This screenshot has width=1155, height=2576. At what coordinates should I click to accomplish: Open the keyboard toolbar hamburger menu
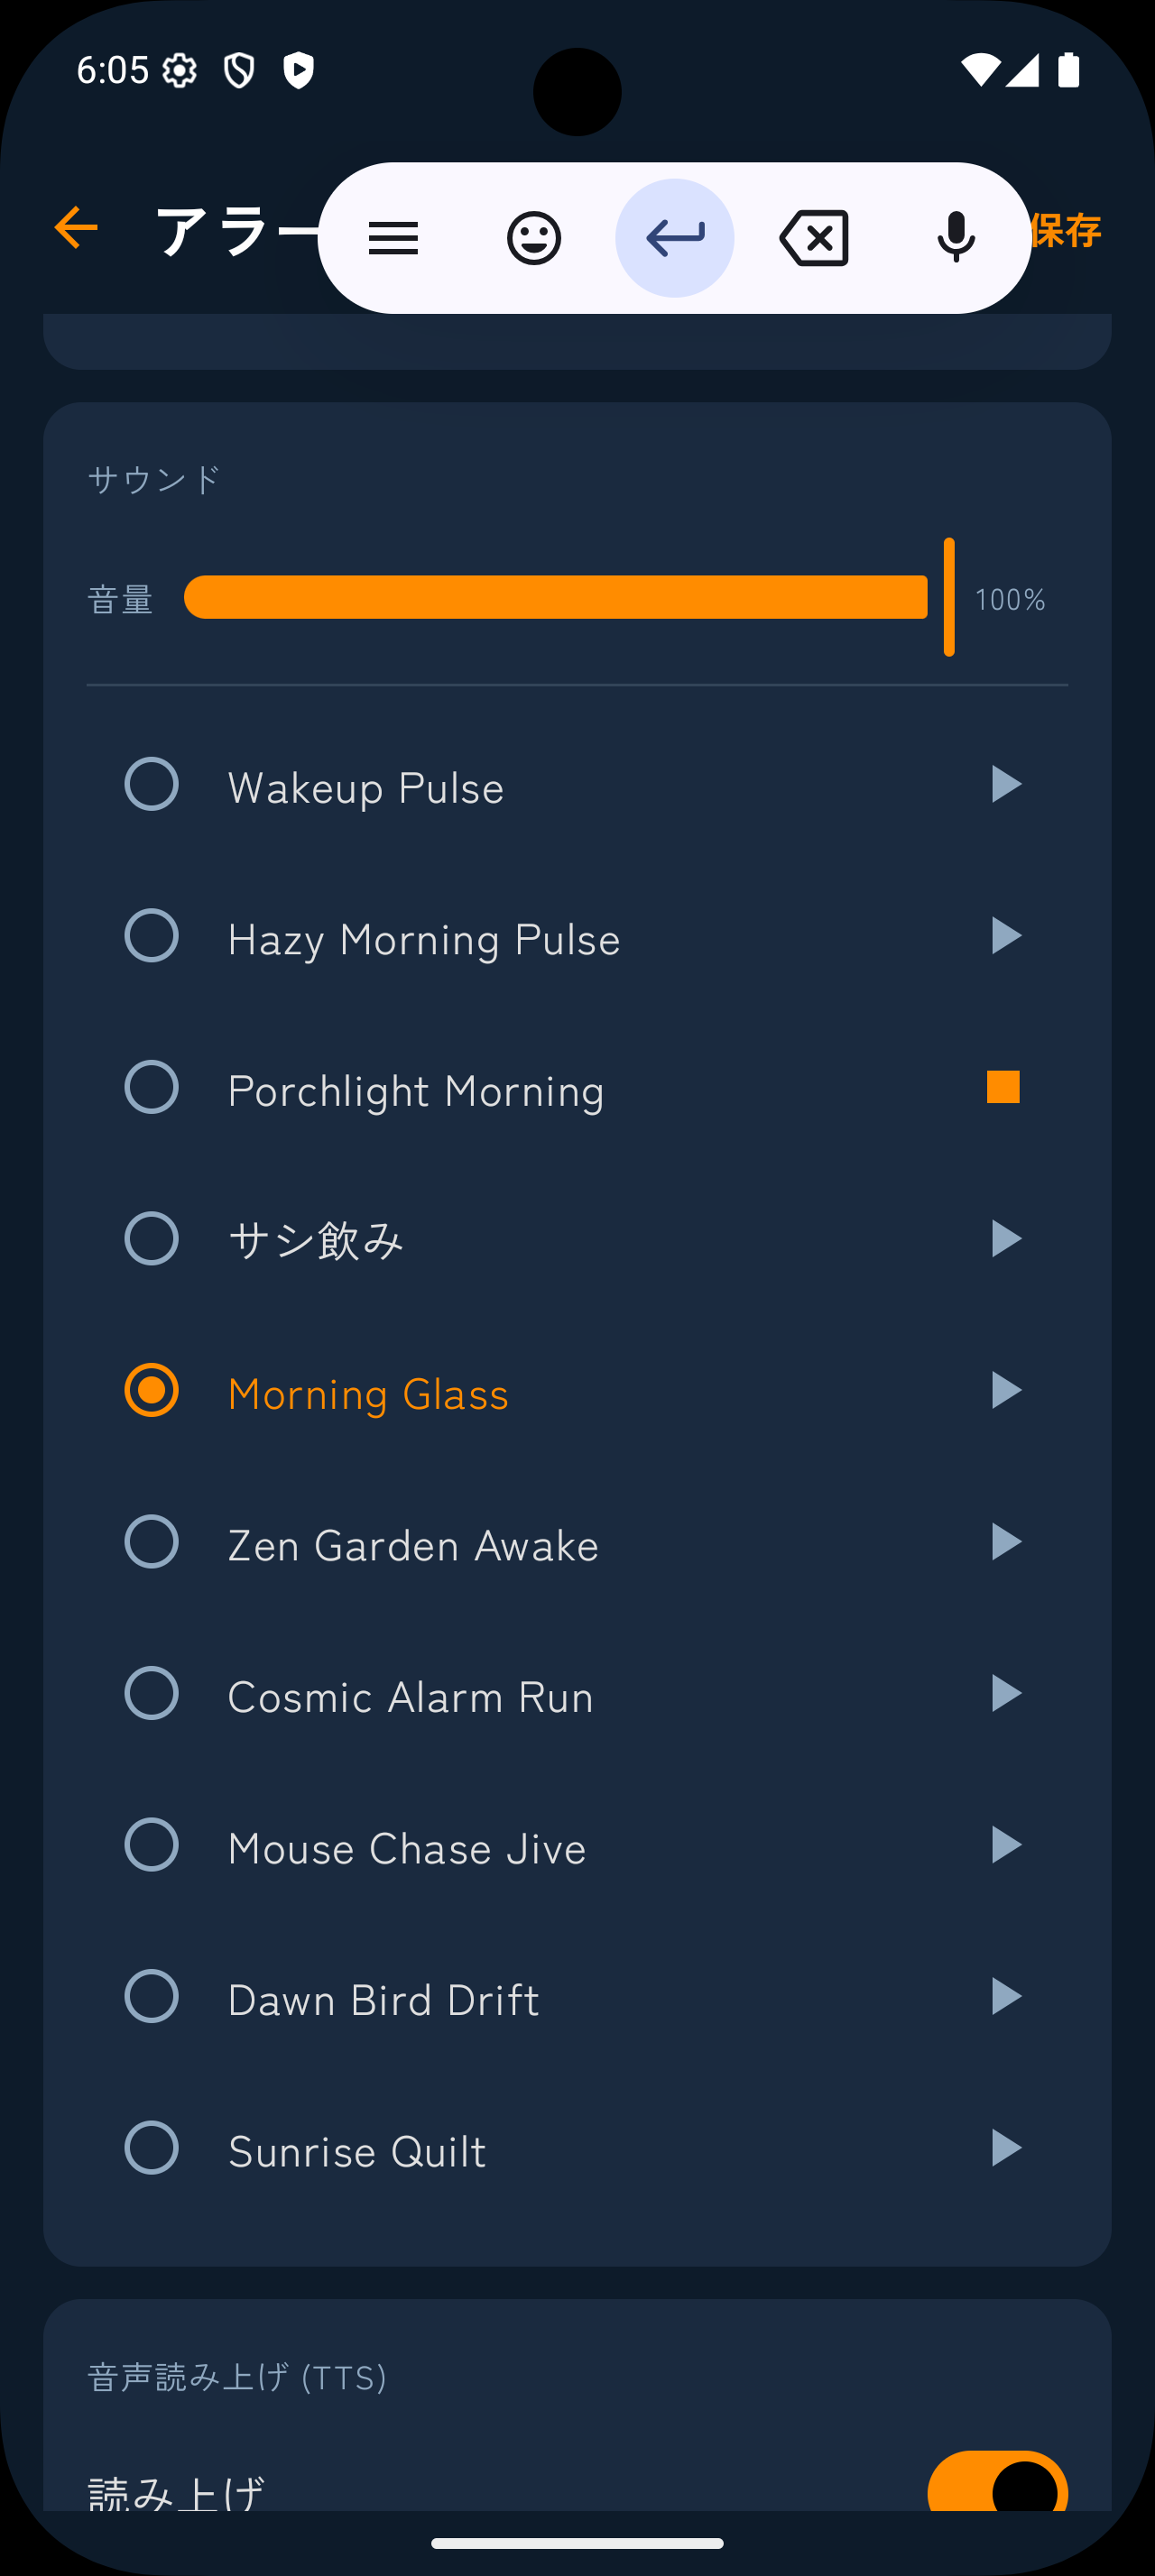[x=393, y=238]
